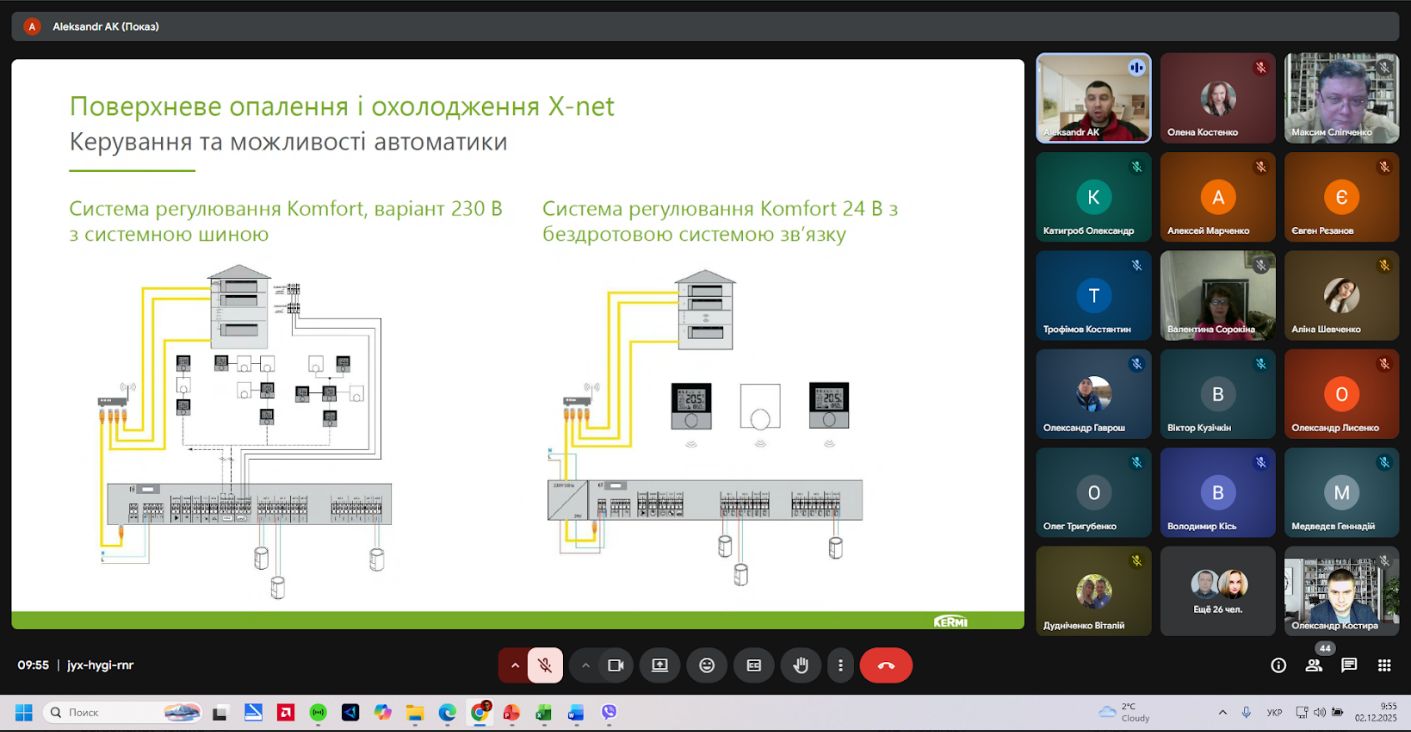Open the meeting chat panel
Screen dimensions: 1411x732
tap(1349, 665)
